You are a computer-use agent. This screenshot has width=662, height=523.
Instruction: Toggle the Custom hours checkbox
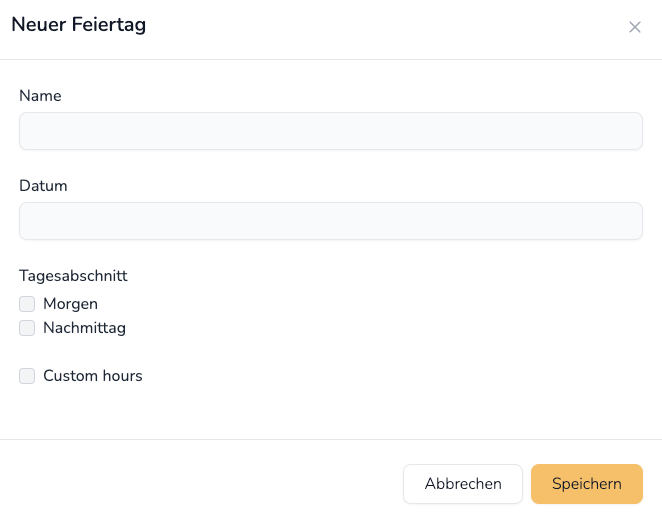[27, 376]
